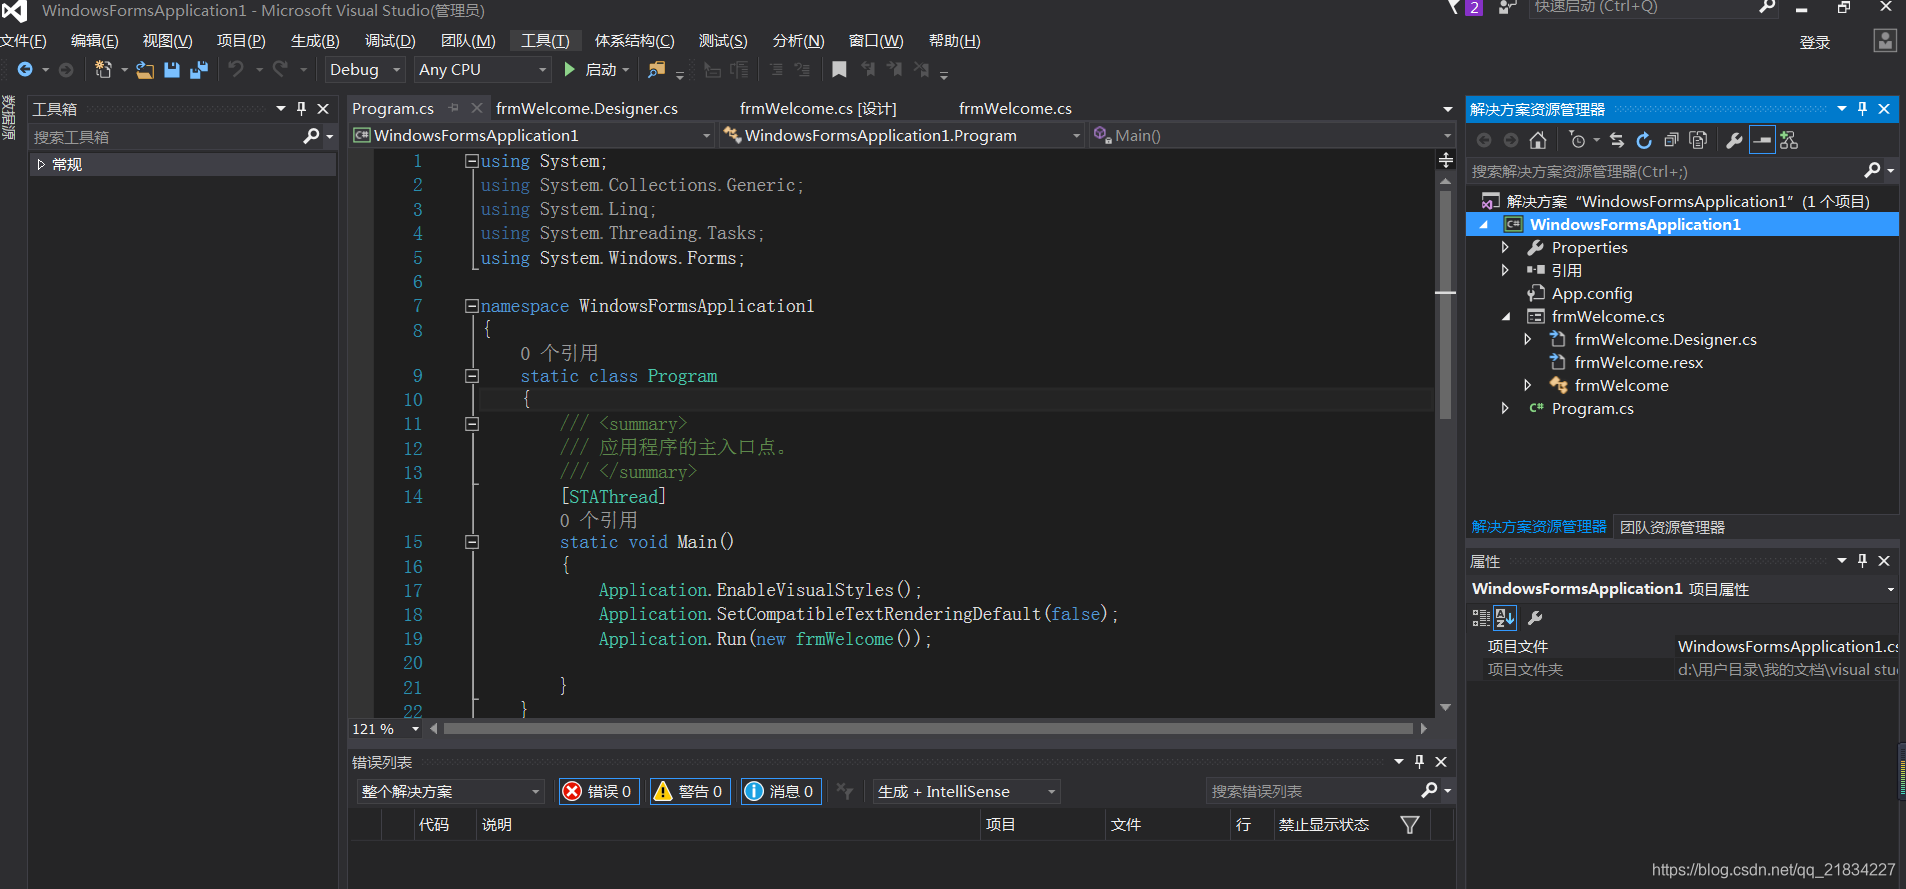Open the 工具(T) menu
The image size is (1906, 889).
pos(545,41)
